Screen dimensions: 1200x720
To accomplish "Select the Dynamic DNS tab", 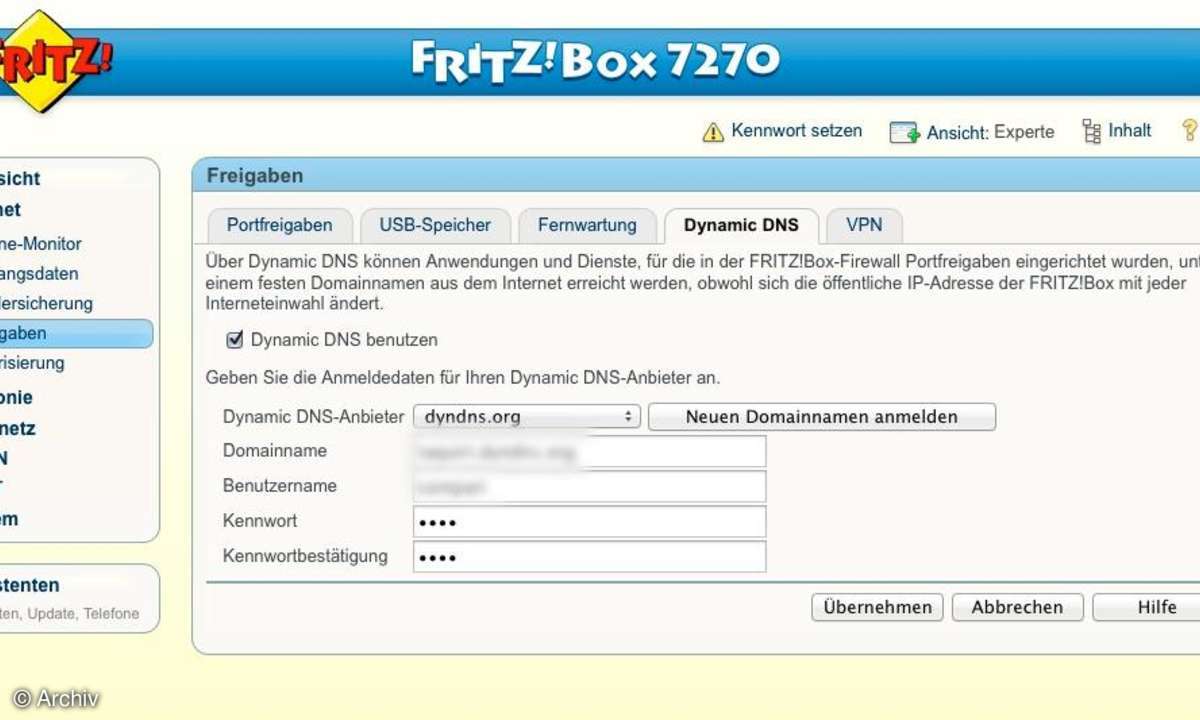I will point(741,225).
